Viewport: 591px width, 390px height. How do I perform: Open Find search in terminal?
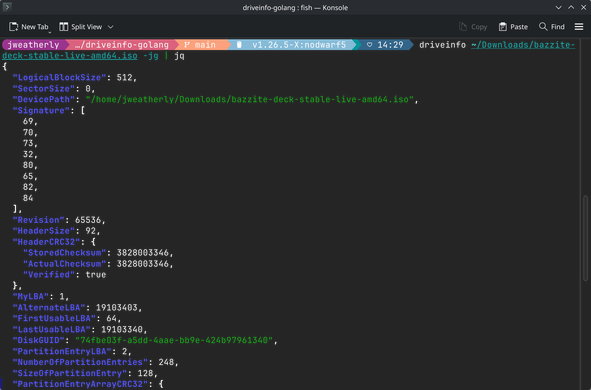[551, 27]
